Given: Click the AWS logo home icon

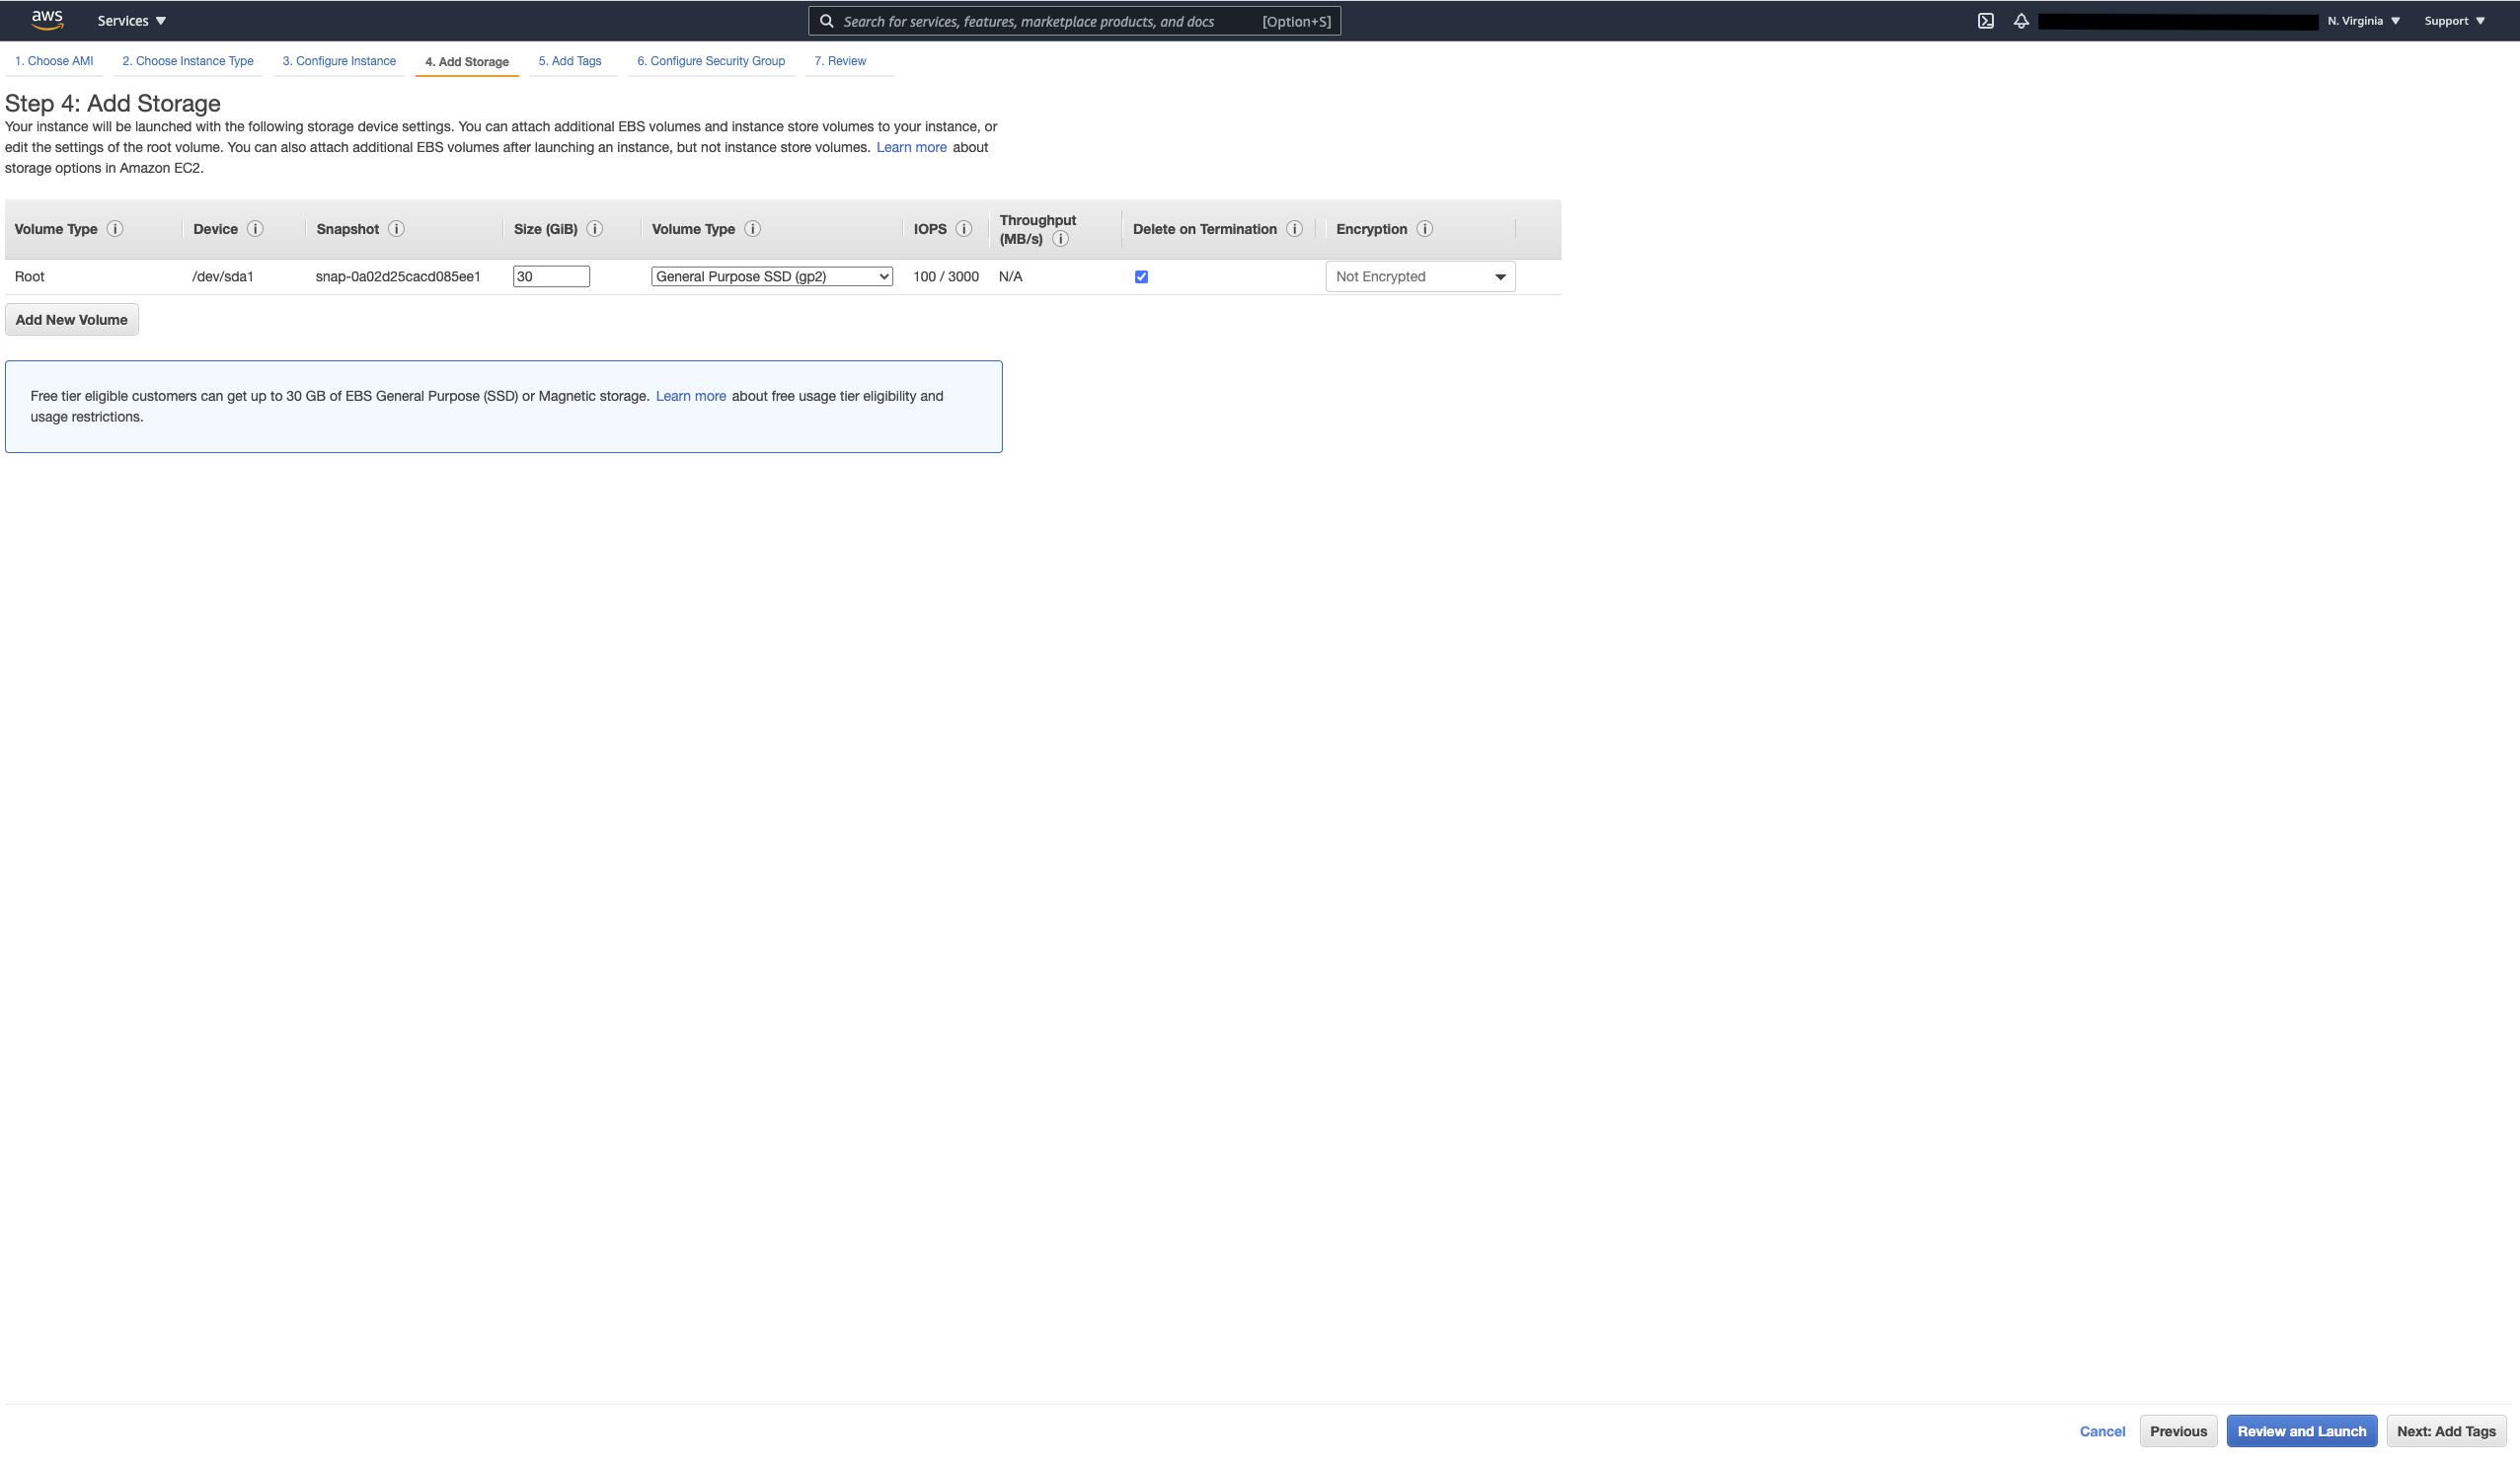Looking at the screenshot, I should [46, 20].
